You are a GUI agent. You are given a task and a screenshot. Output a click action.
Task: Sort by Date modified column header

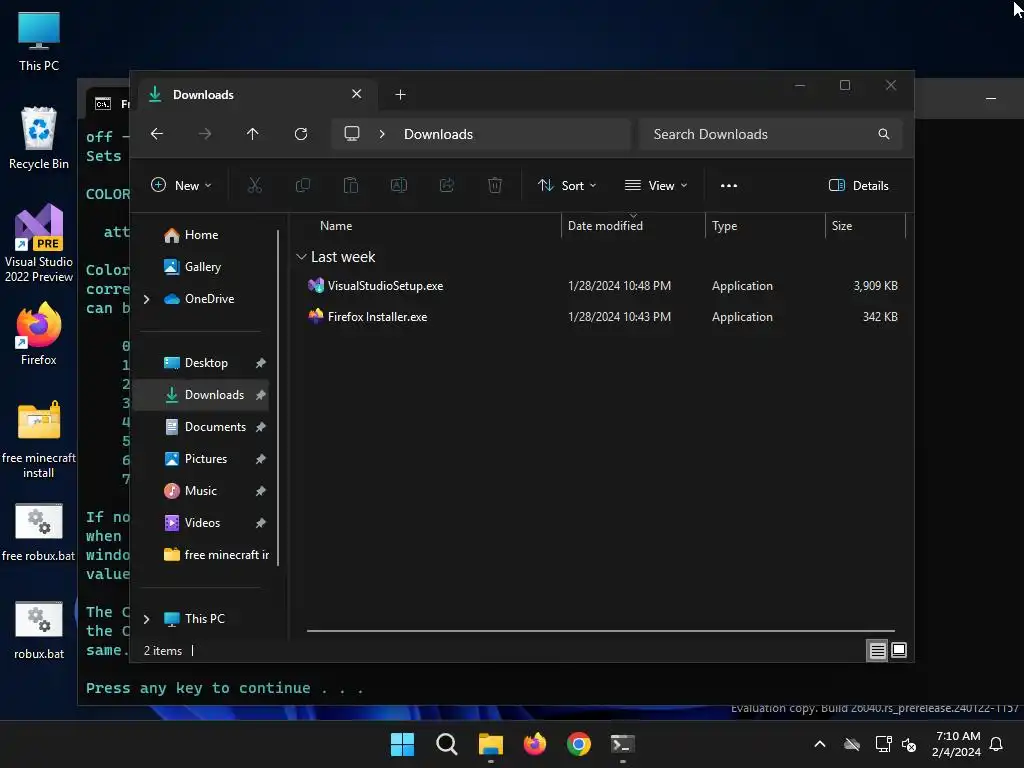[x=605, y=226]
